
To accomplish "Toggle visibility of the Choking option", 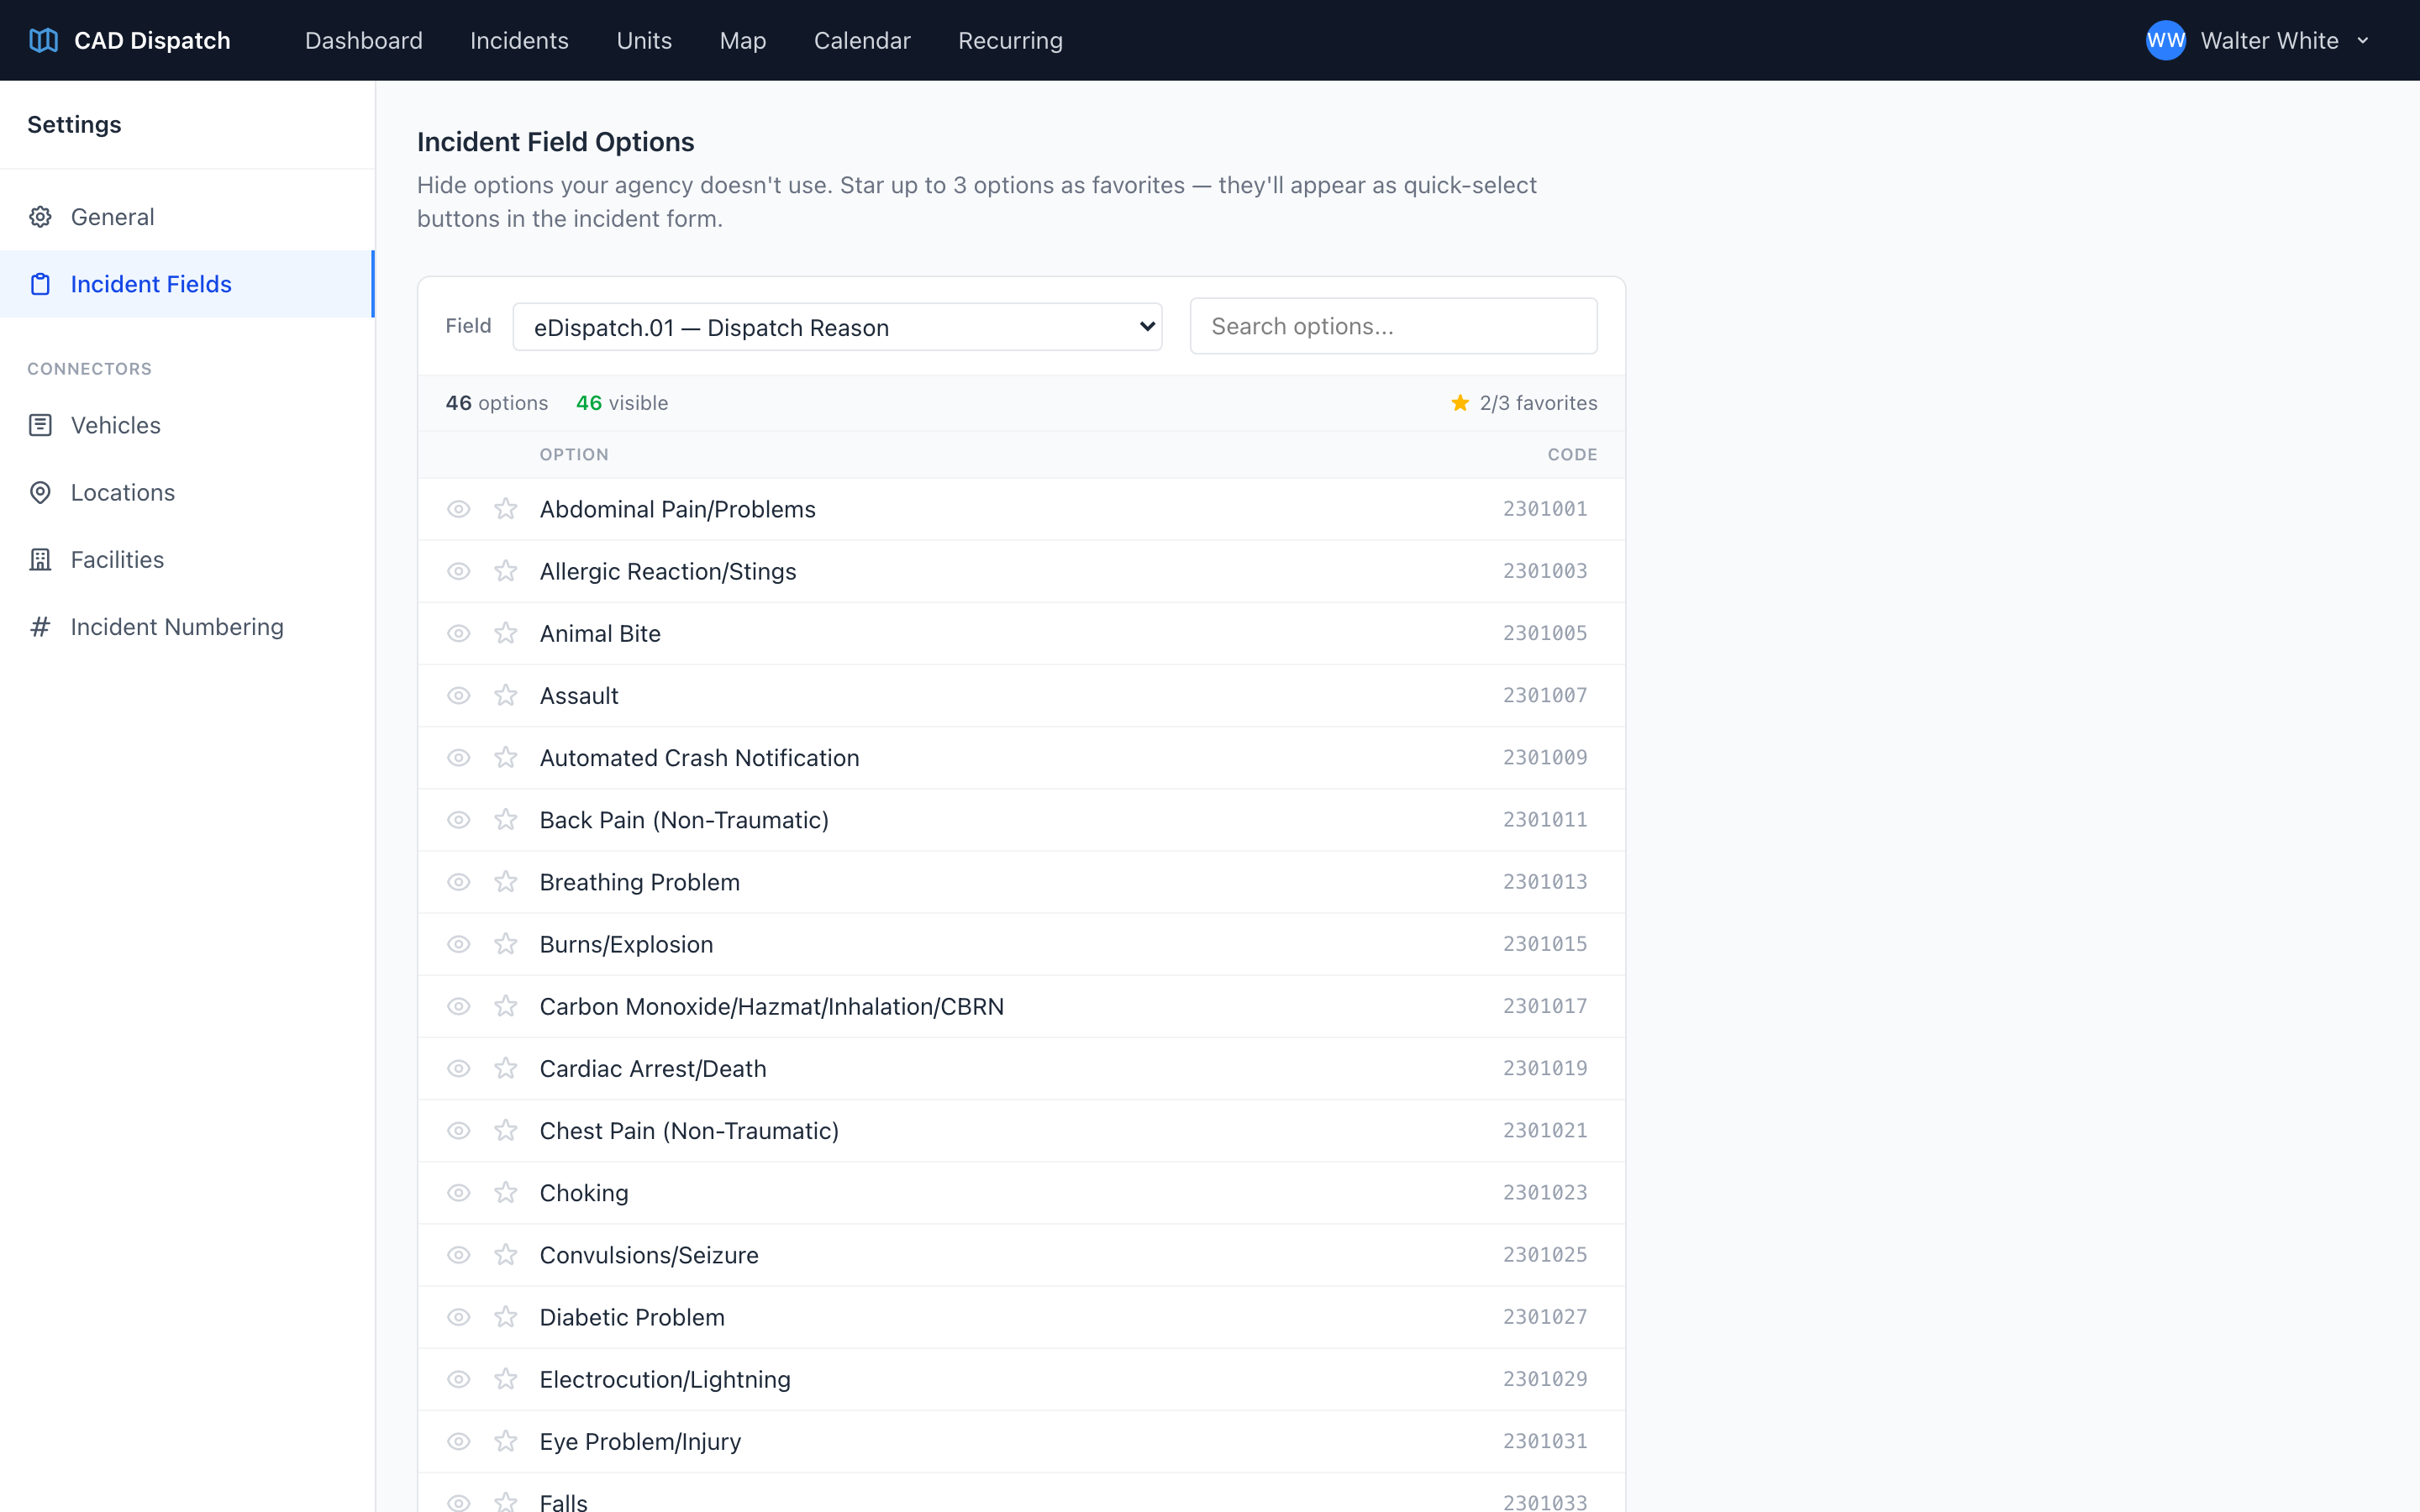I will (x=459, y=1192).
